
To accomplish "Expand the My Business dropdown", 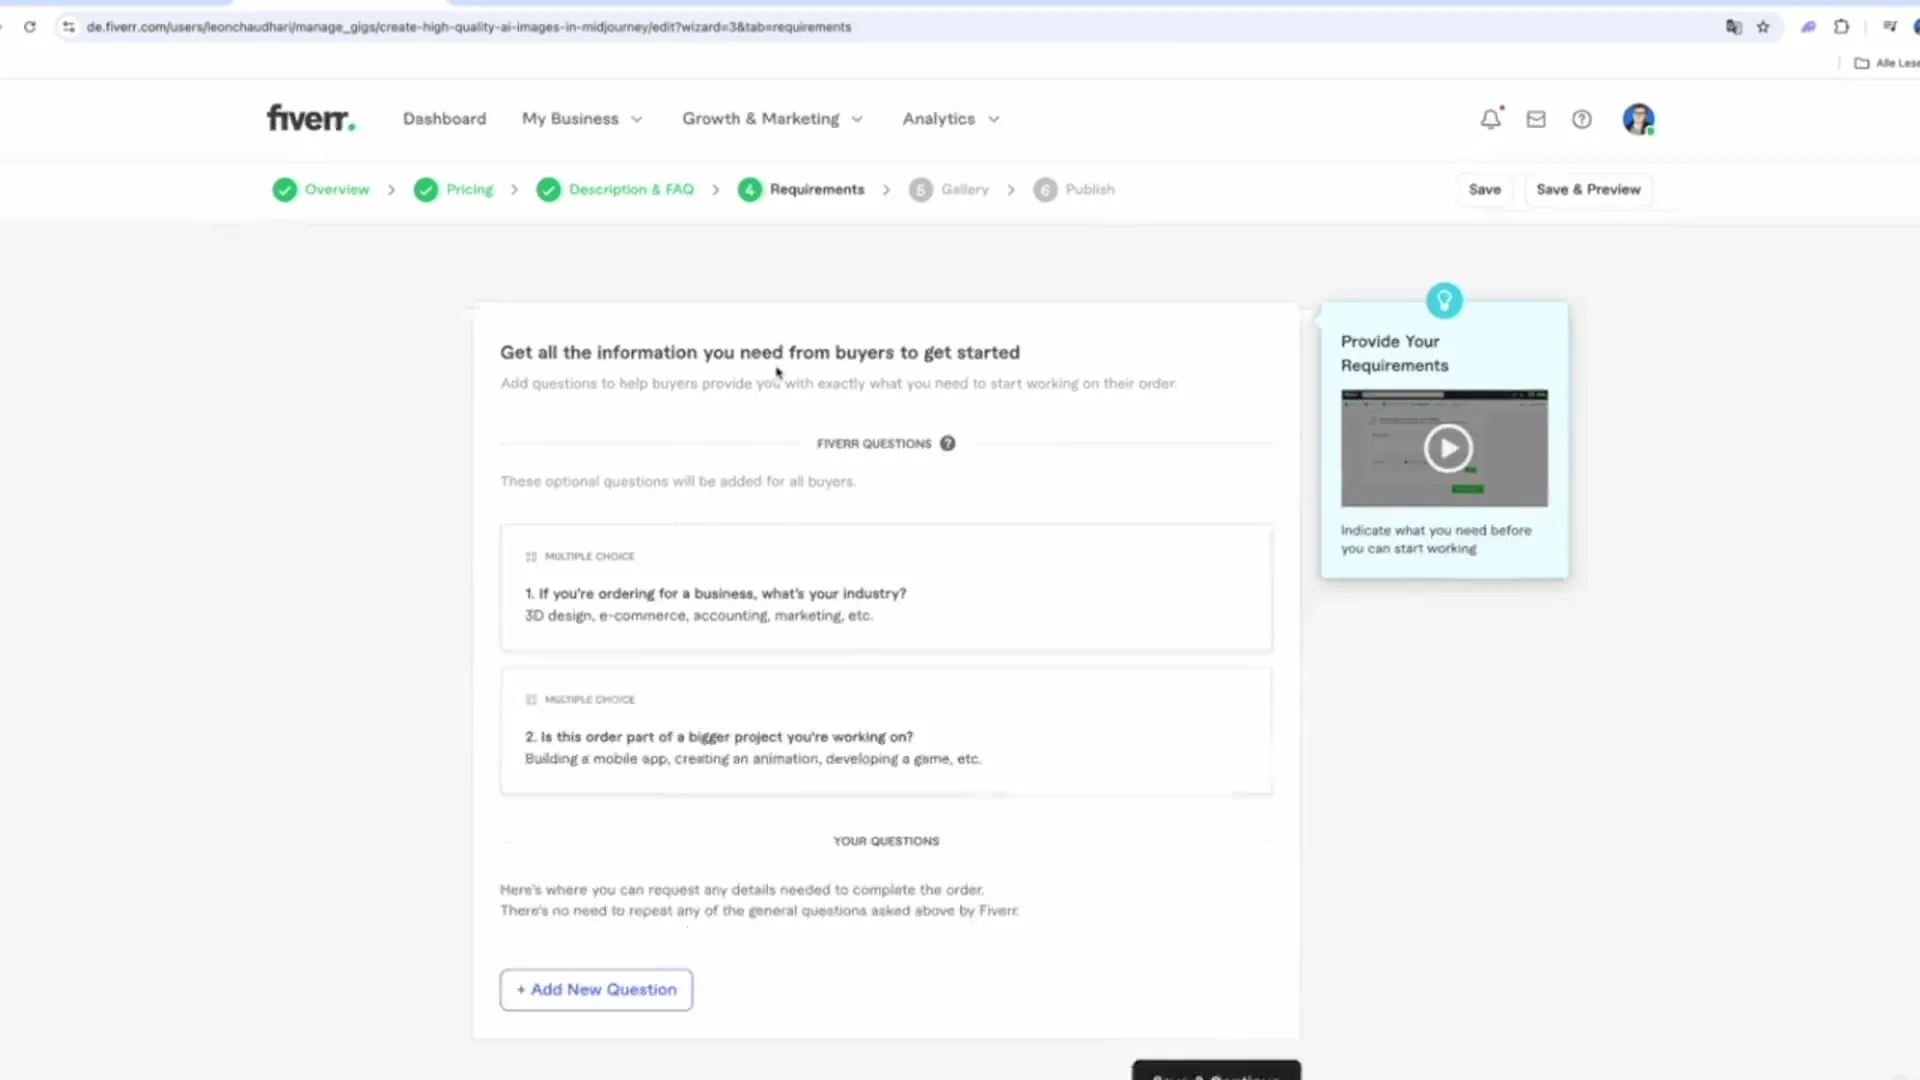I will 582,119.
